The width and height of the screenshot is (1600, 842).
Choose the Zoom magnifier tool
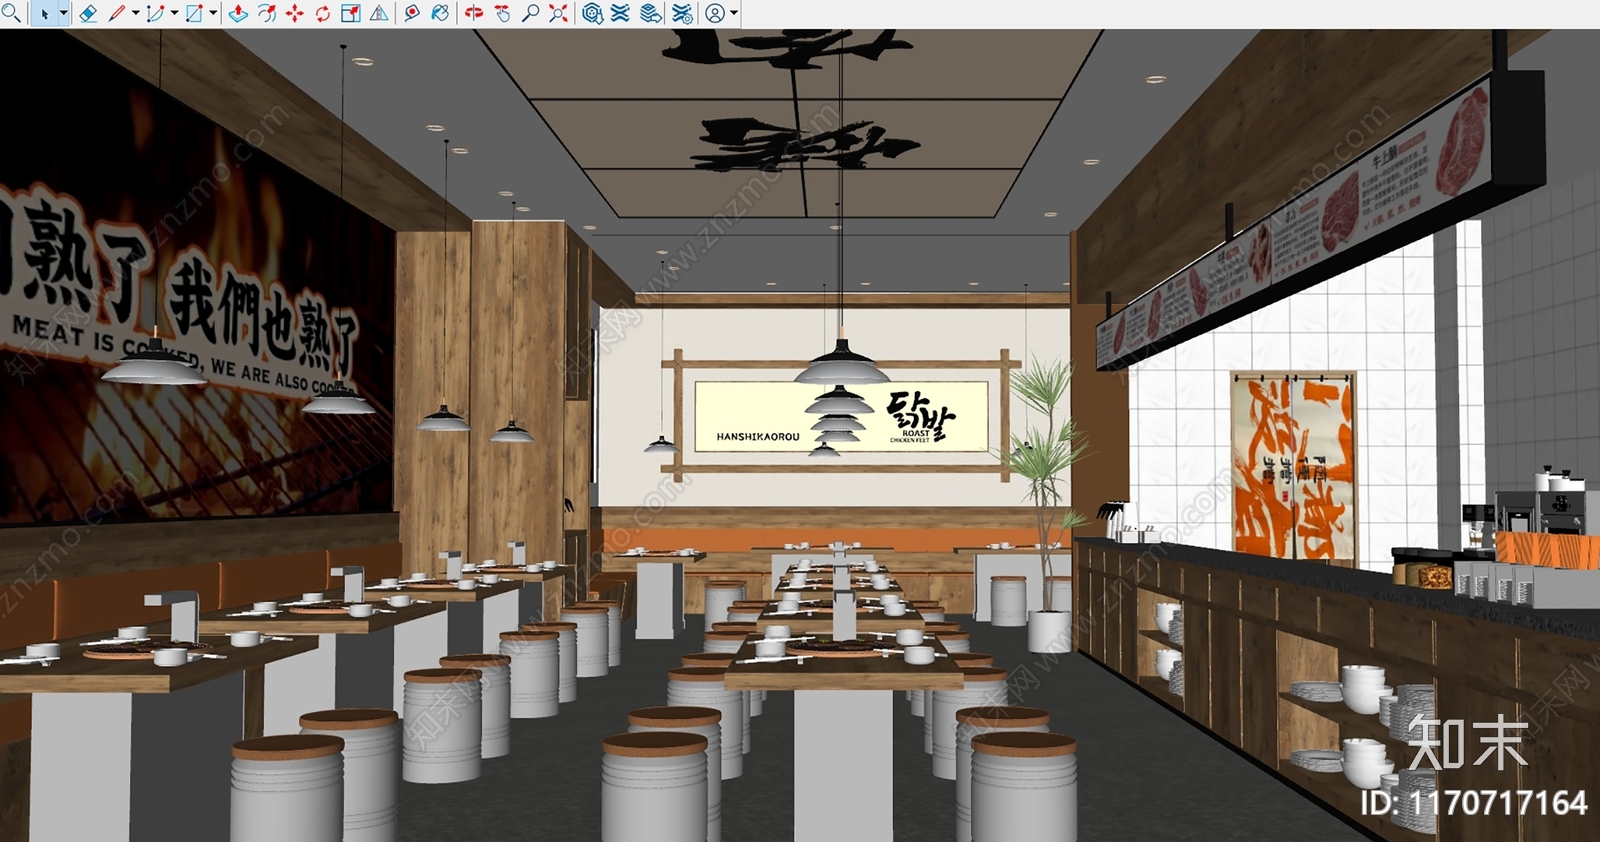(x=530, y=13)
